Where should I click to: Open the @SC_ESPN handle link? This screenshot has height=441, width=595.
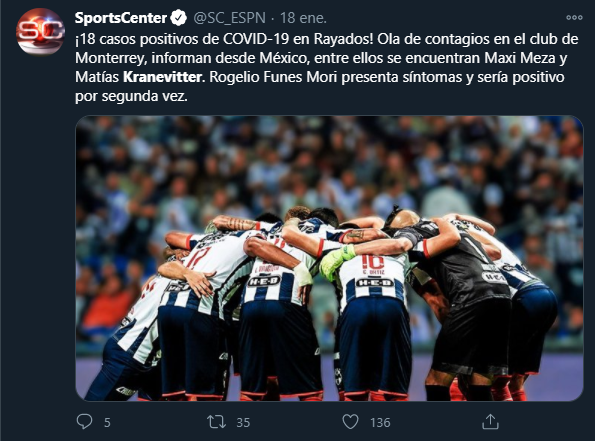230,18
